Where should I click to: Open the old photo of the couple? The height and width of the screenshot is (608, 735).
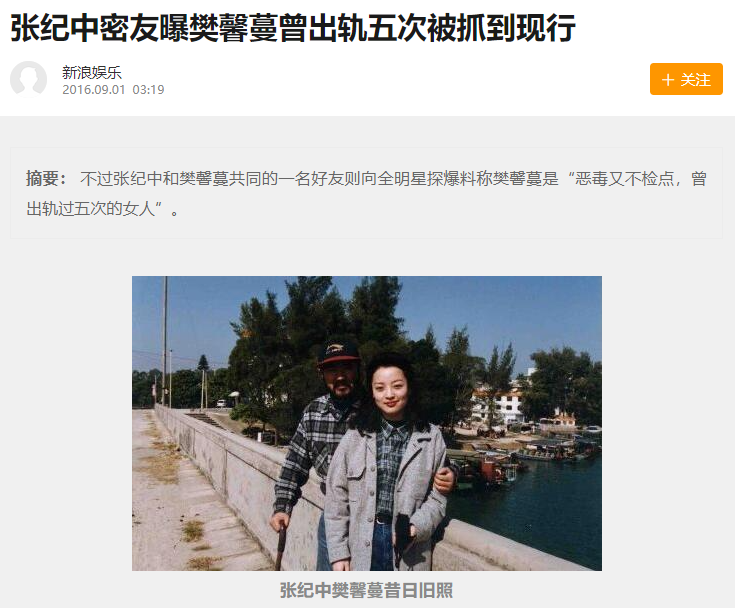[367, 423]
